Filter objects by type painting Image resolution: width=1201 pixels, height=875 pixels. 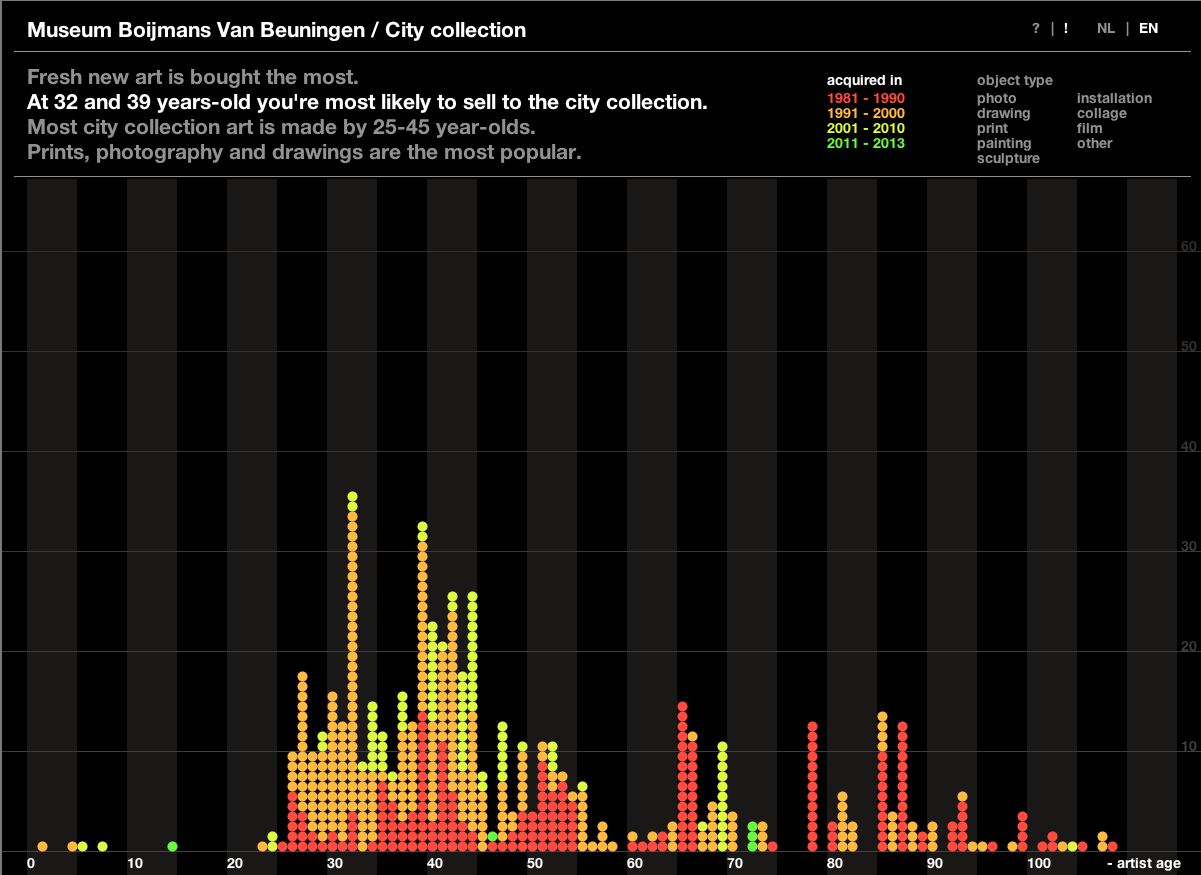coord(1004,143)
